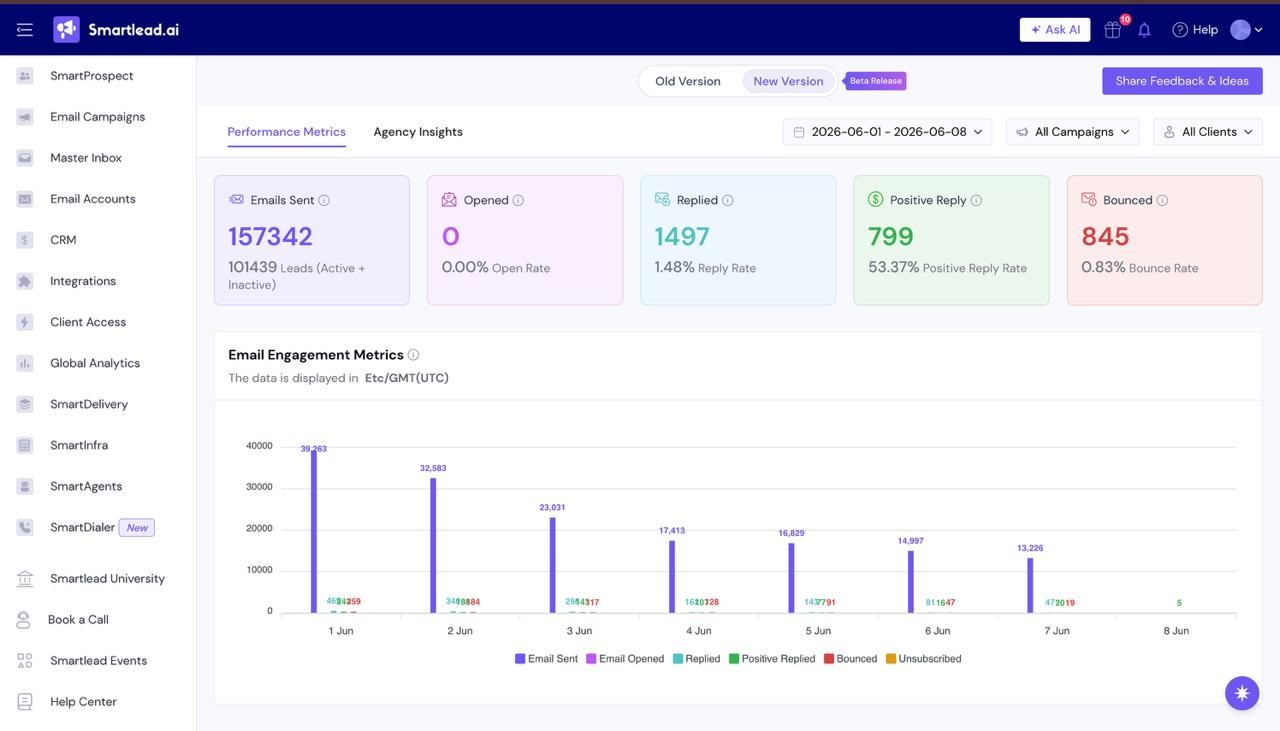The image size is (1280, 731).
Task: Open Email Campaigns in the sidebar
Action: pyautogui.click(x=98, y=117)
